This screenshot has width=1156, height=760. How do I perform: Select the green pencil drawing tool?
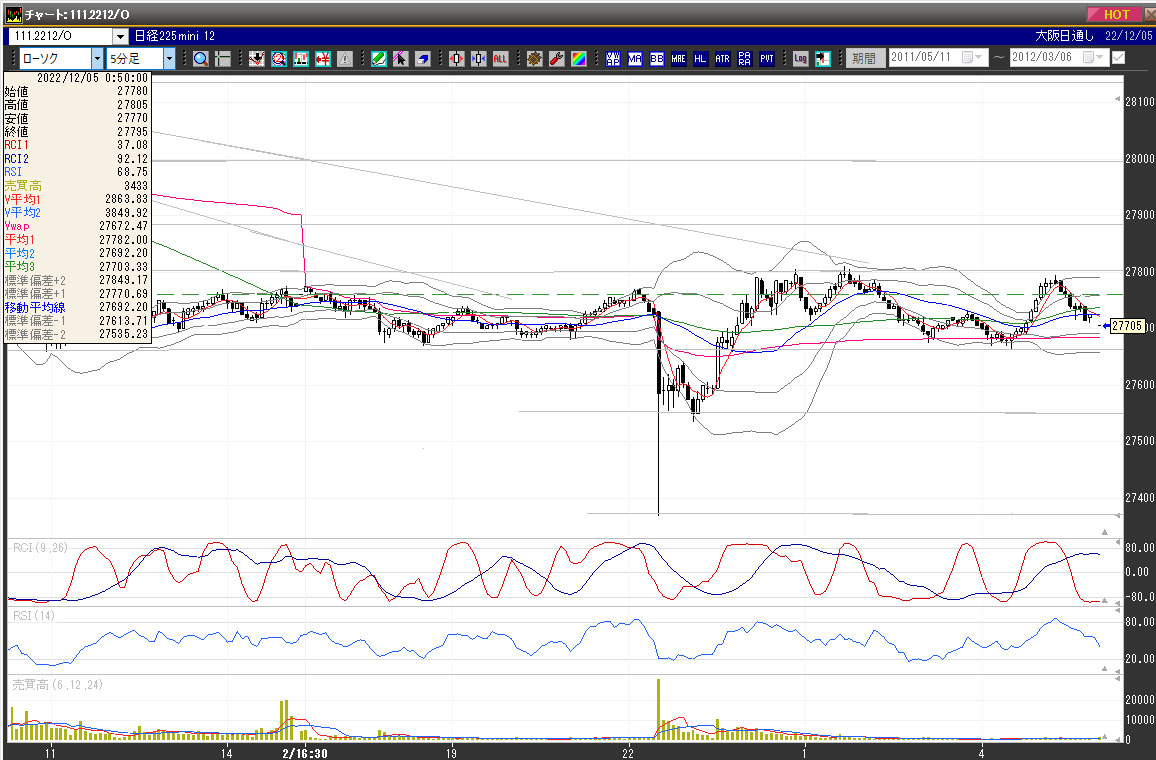[x=379, y=59]
